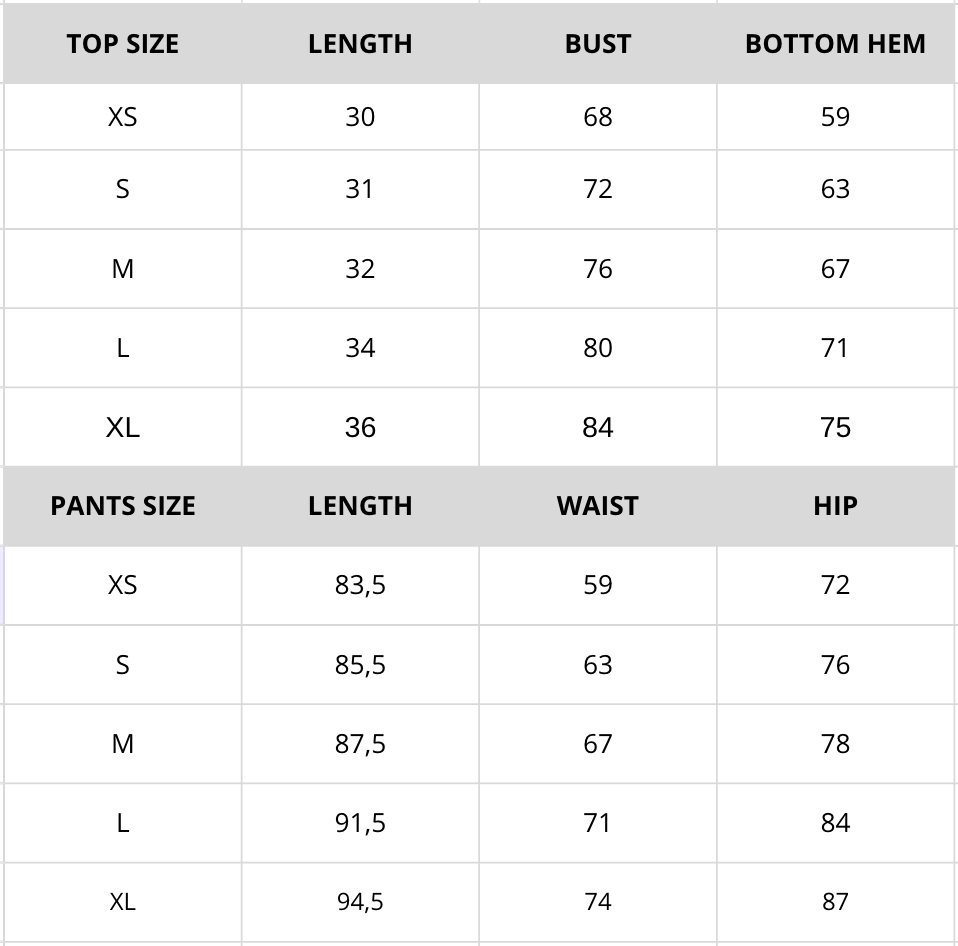
Task: Click hip value 78 for size M
Action: (x=835, y=744)
